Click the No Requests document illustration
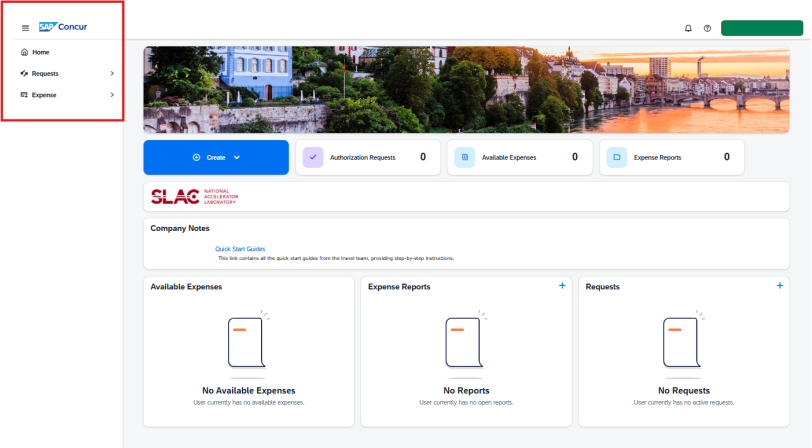 pyautogui.click(x=684, y=343)
